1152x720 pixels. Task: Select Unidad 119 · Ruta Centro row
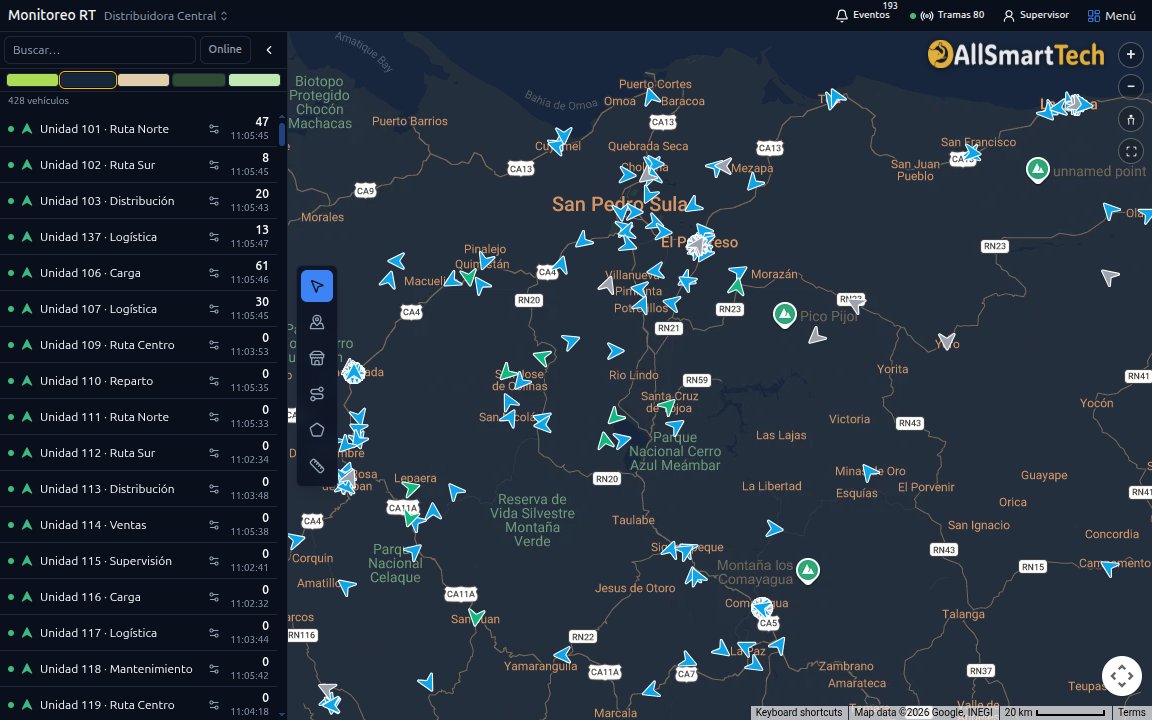pyautogui.click(x=139, y=705)
